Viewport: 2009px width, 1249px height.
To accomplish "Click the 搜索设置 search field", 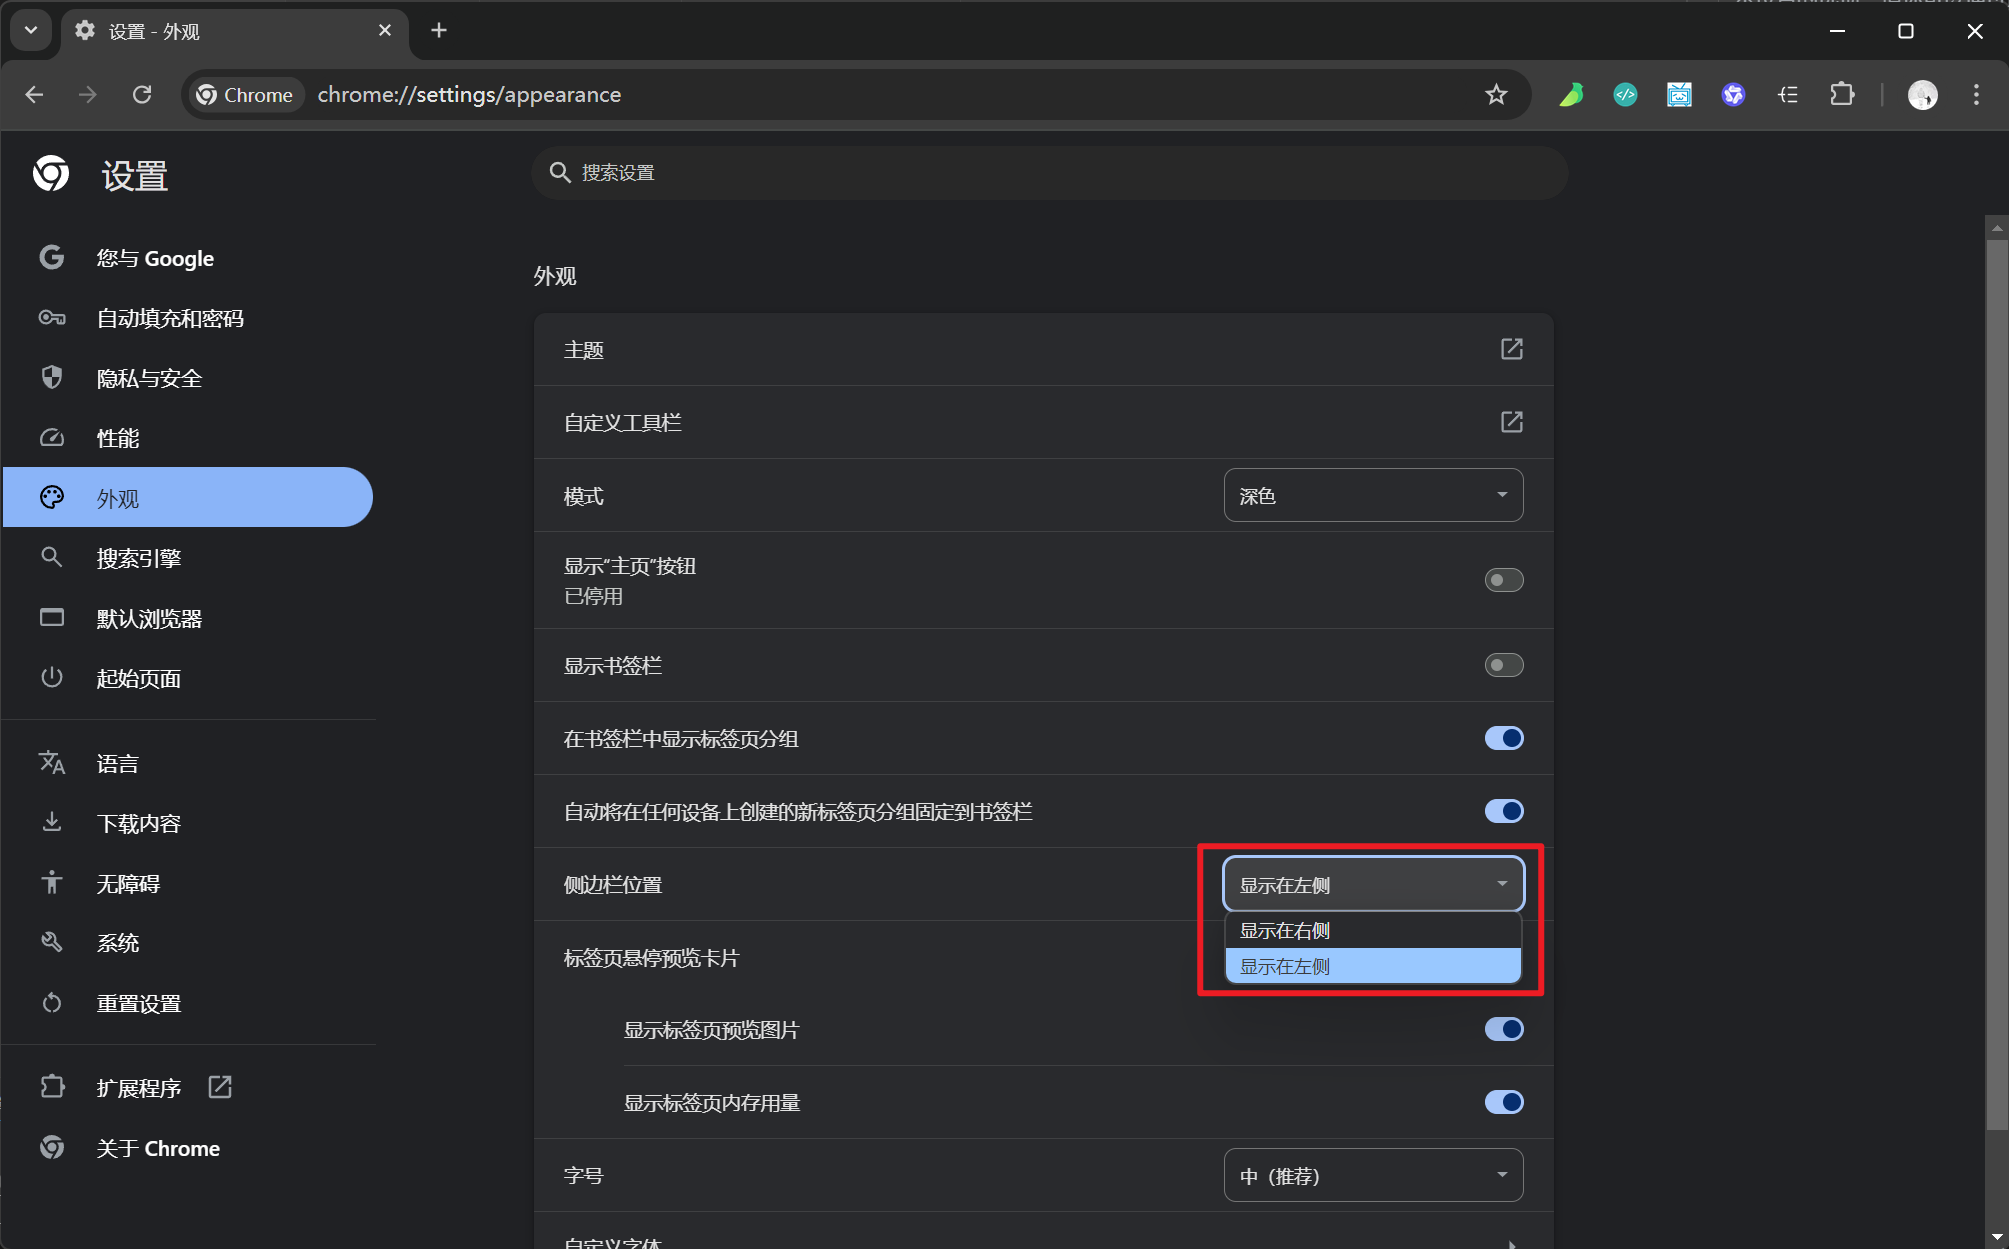I will pos(1050,173).
